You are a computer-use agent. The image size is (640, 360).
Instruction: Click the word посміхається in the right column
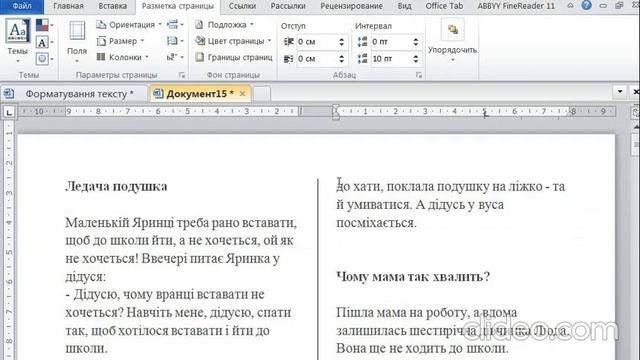(376, 223)
